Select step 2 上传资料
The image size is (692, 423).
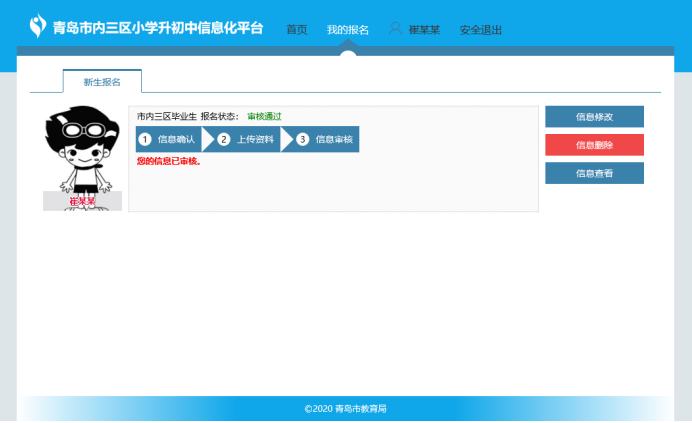point(247,139)
